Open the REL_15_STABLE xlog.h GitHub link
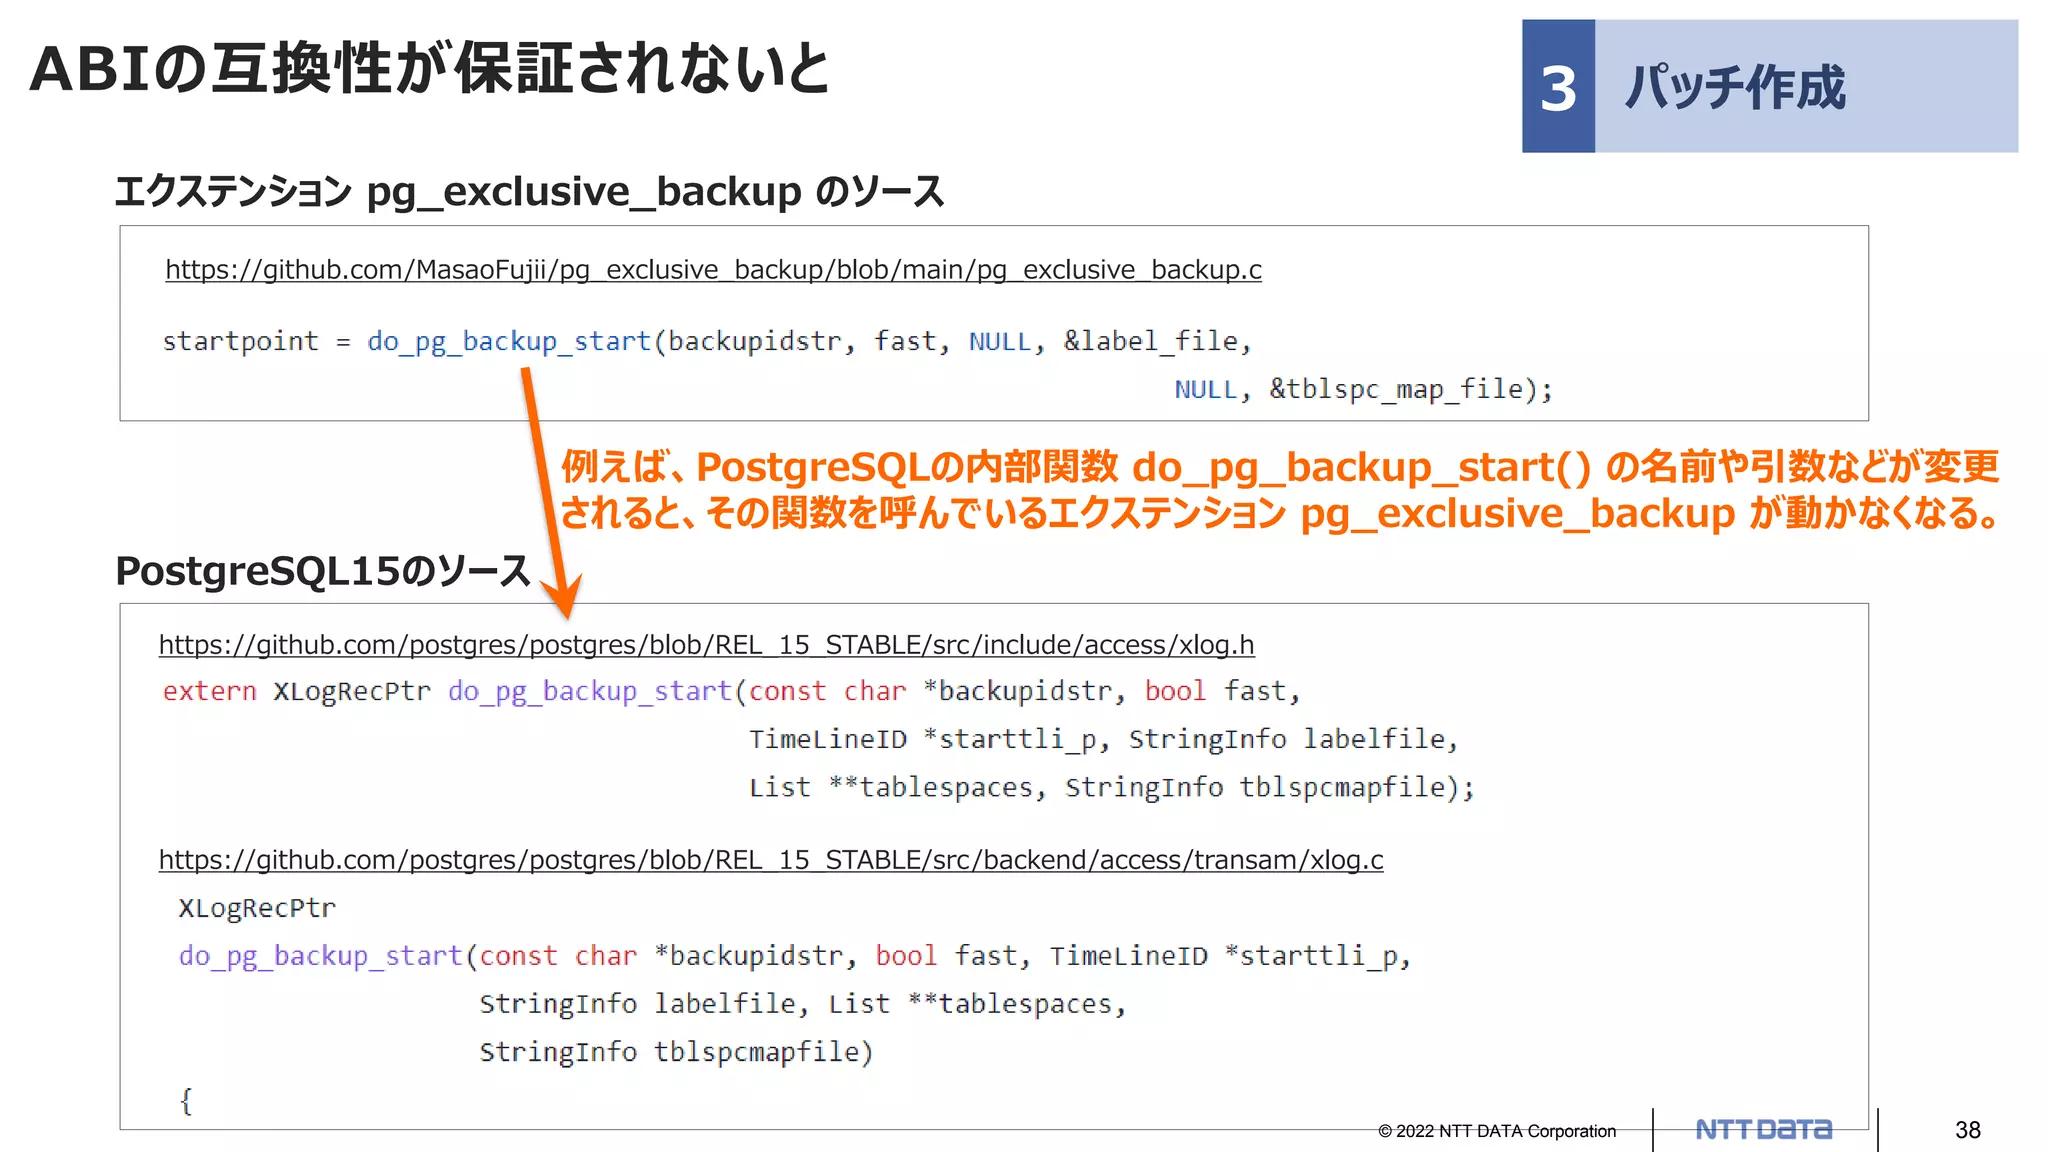 (x=706, y=645)
